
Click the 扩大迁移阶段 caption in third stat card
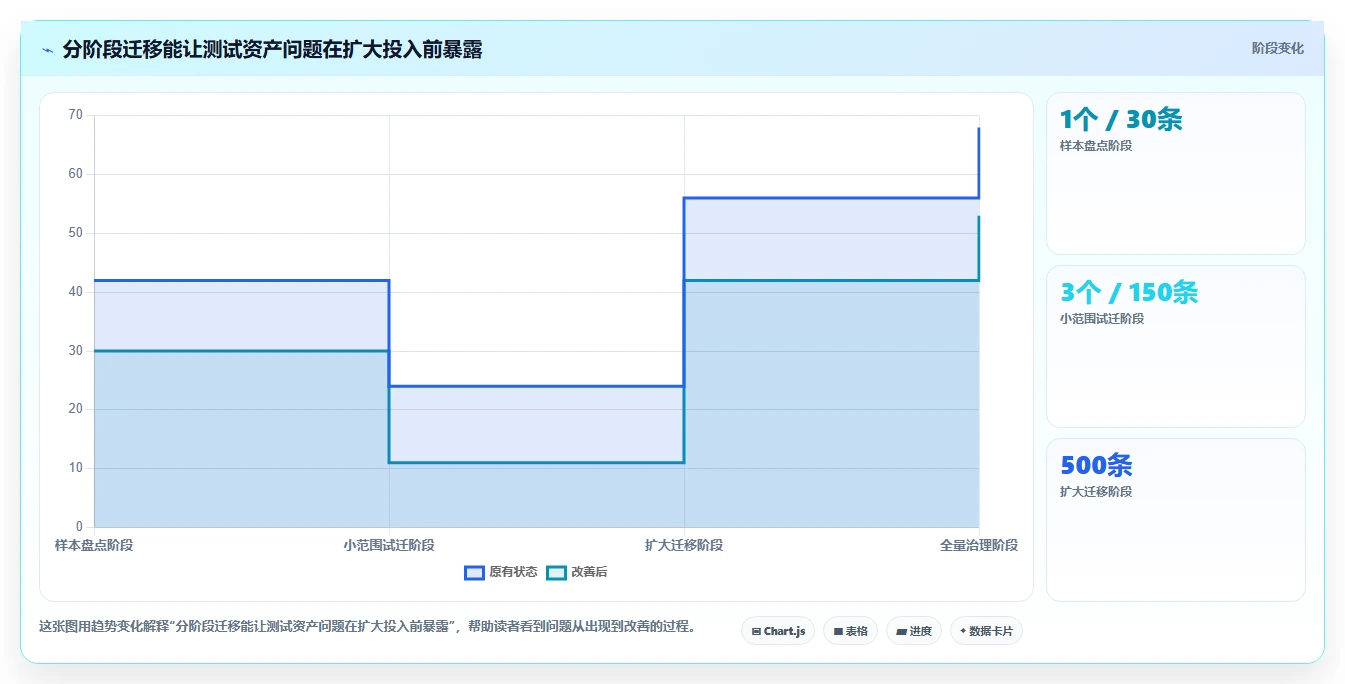tap(1096, 492)
